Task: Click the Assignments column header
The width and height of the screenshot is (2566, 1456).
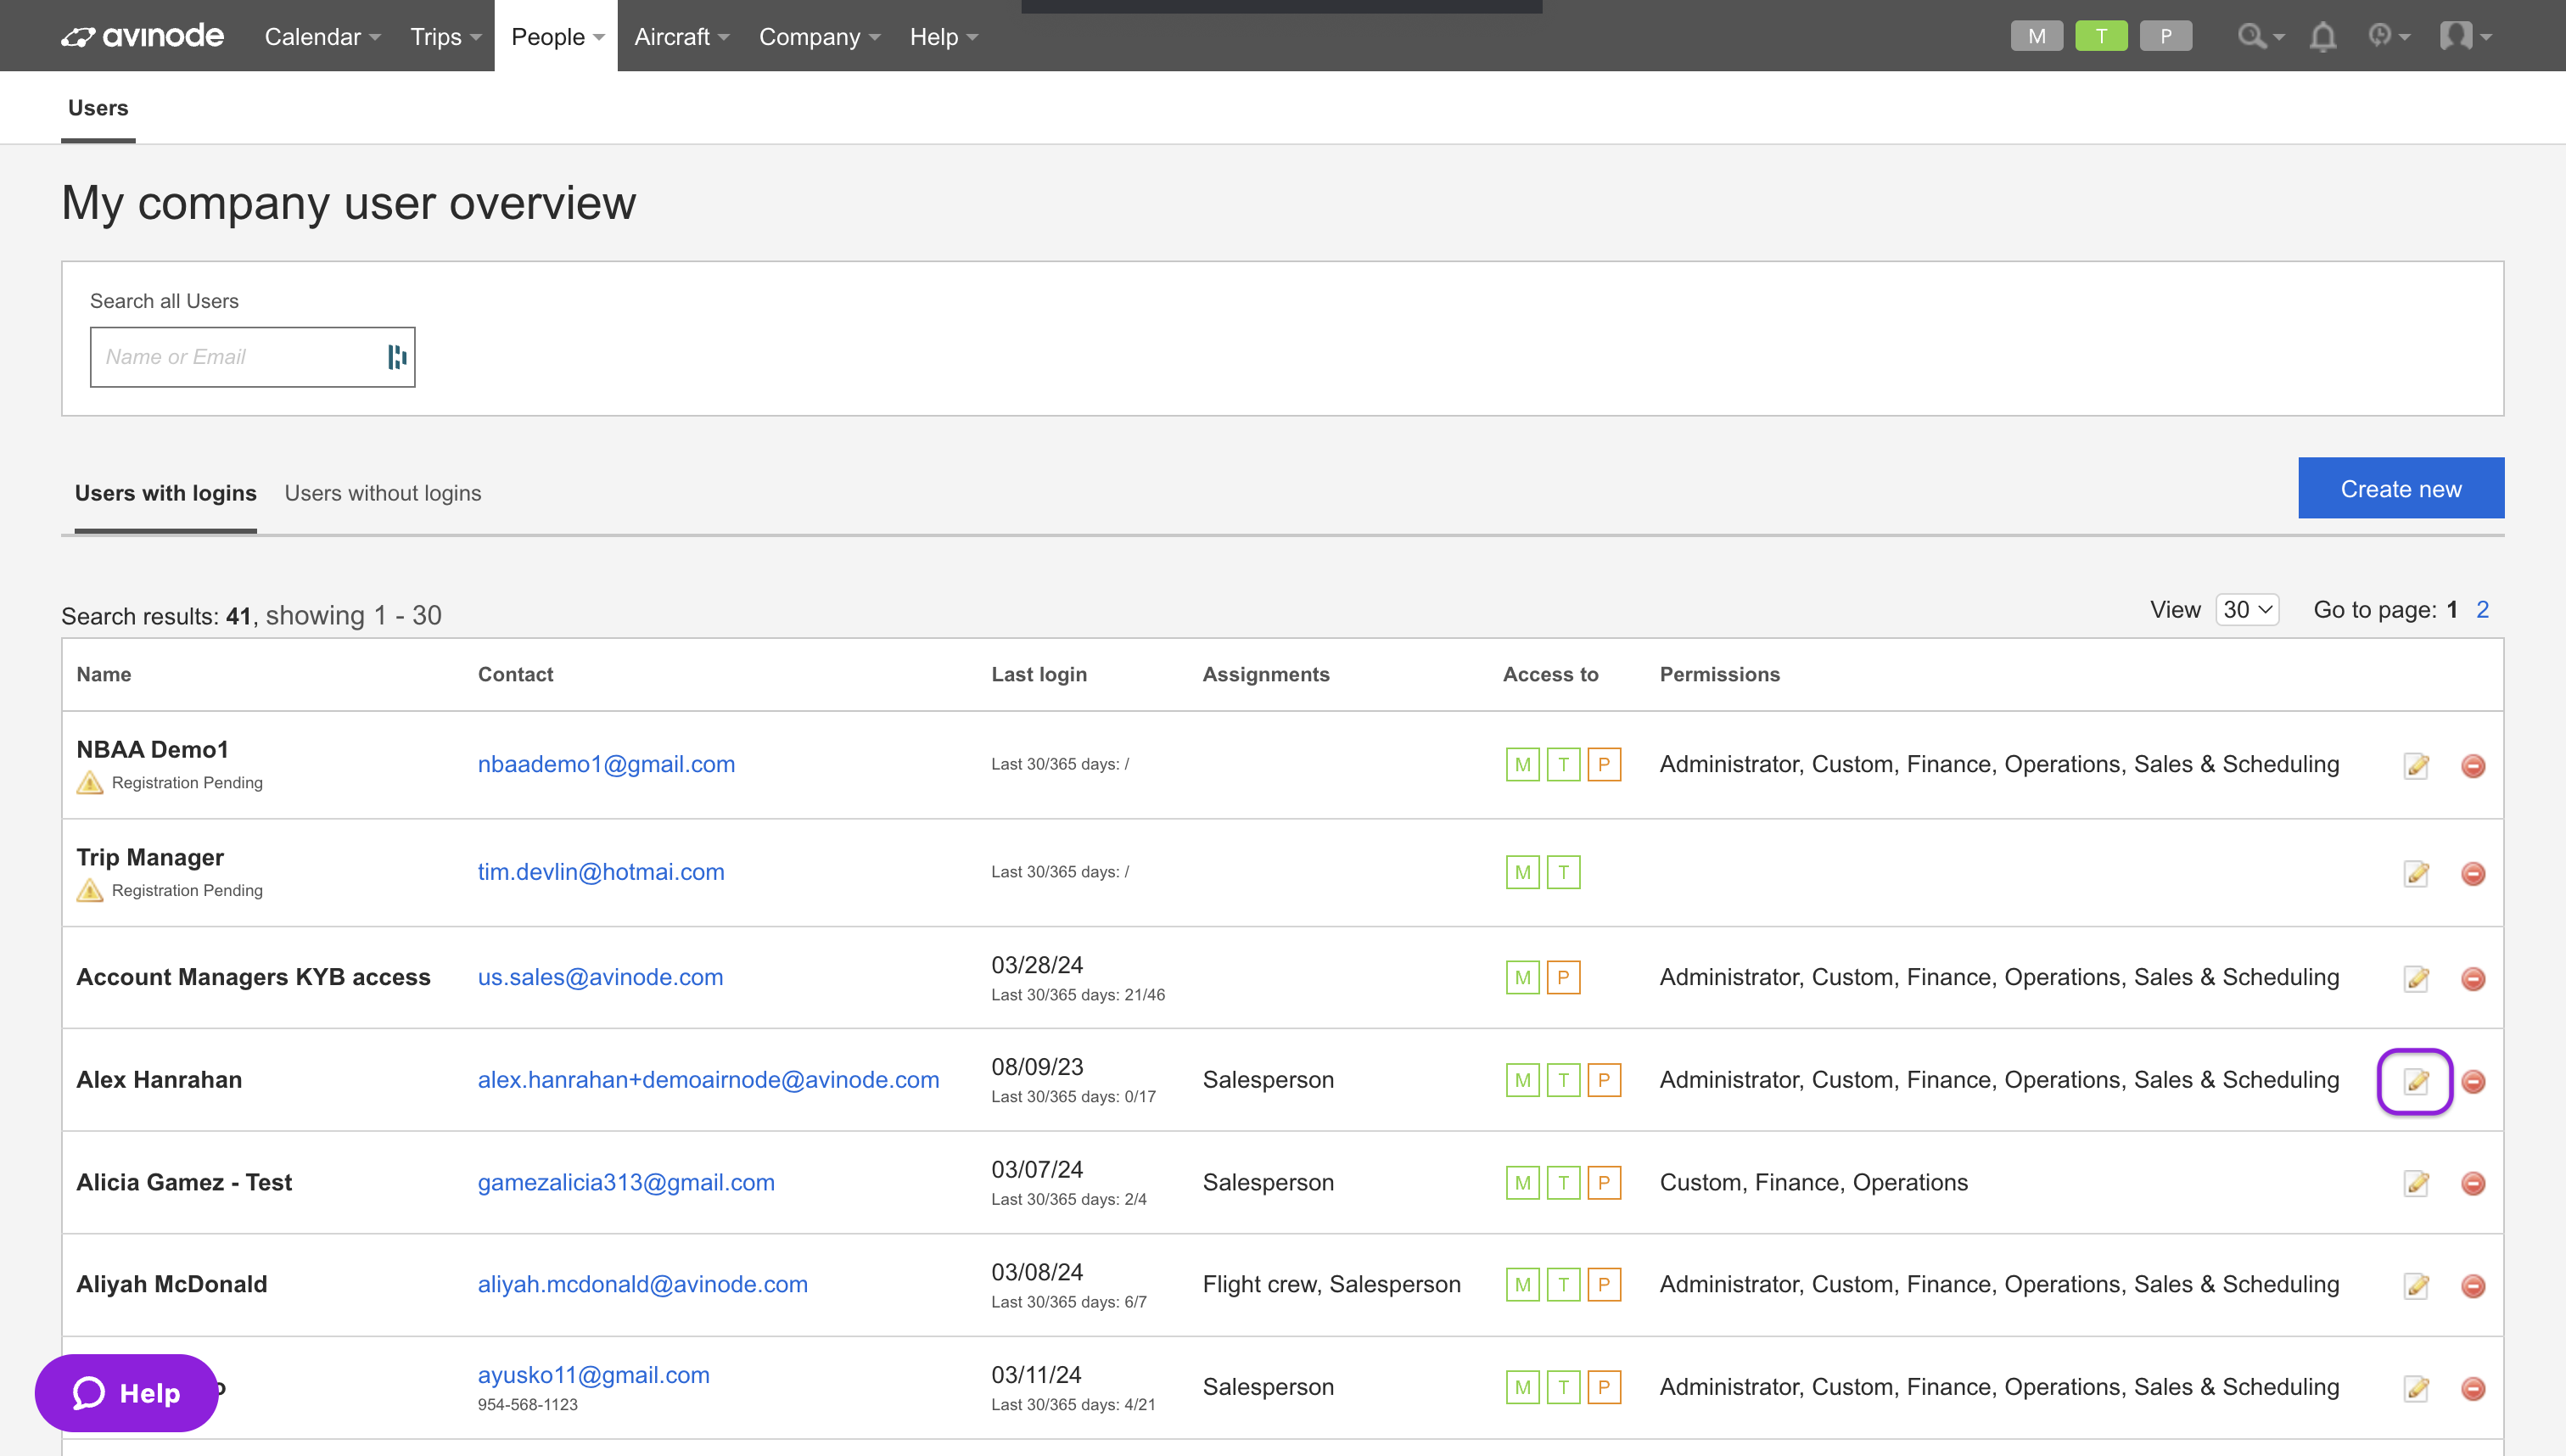Action: [x=1266, y=675]
